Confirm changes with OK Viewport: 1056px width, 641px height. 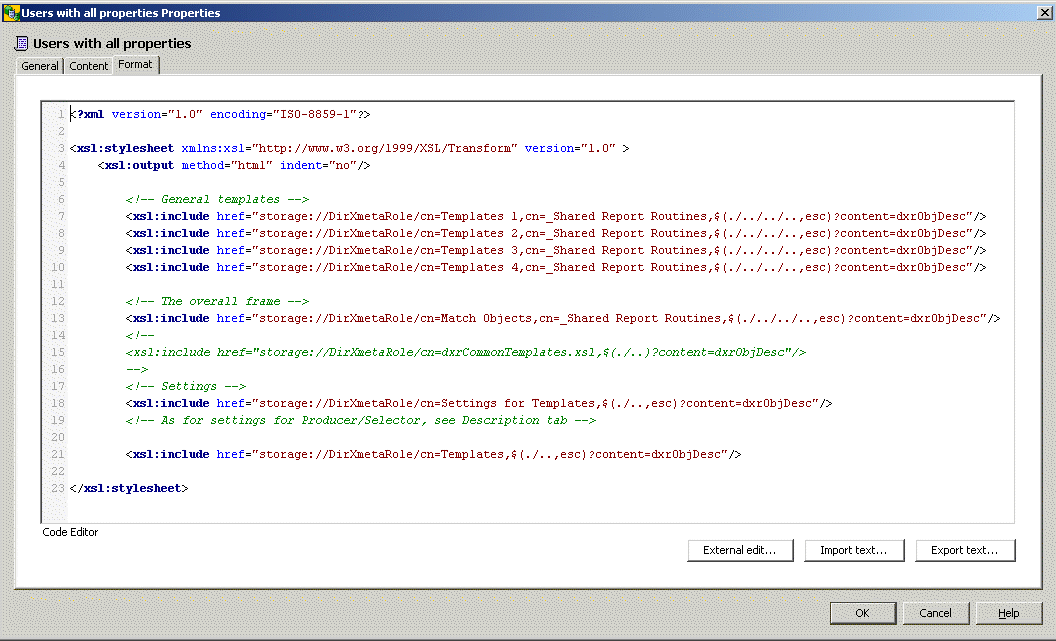coord(862,613)
